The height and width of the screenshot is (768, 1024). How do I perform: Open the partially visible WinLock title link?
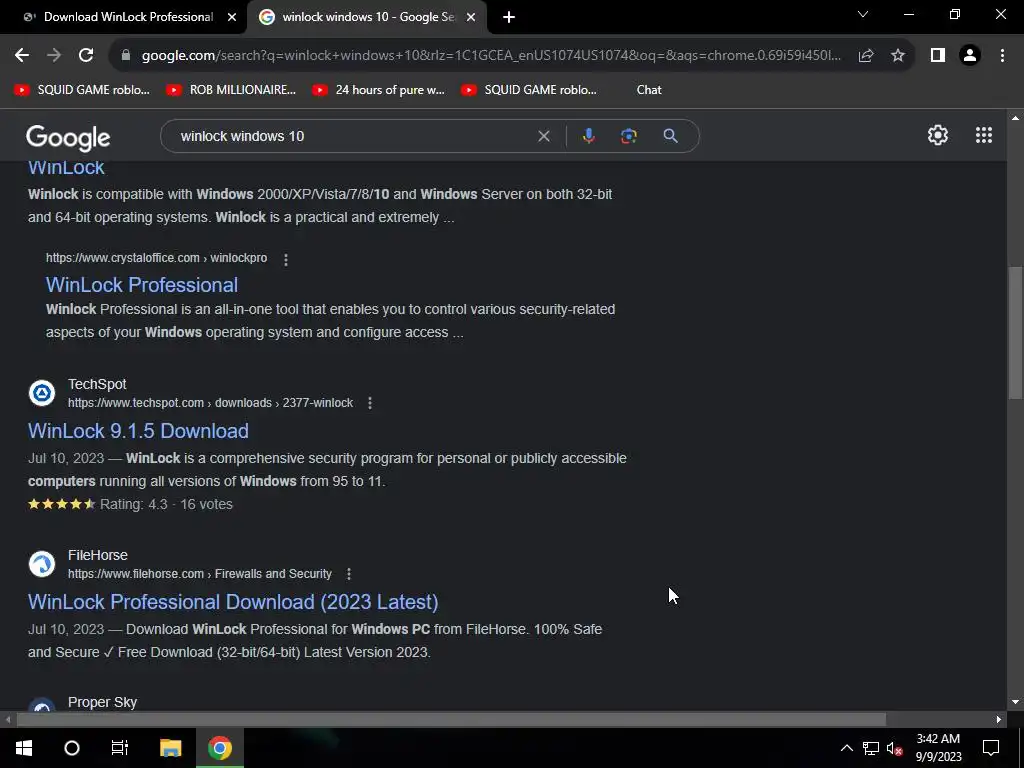click(x=66, y=168)
